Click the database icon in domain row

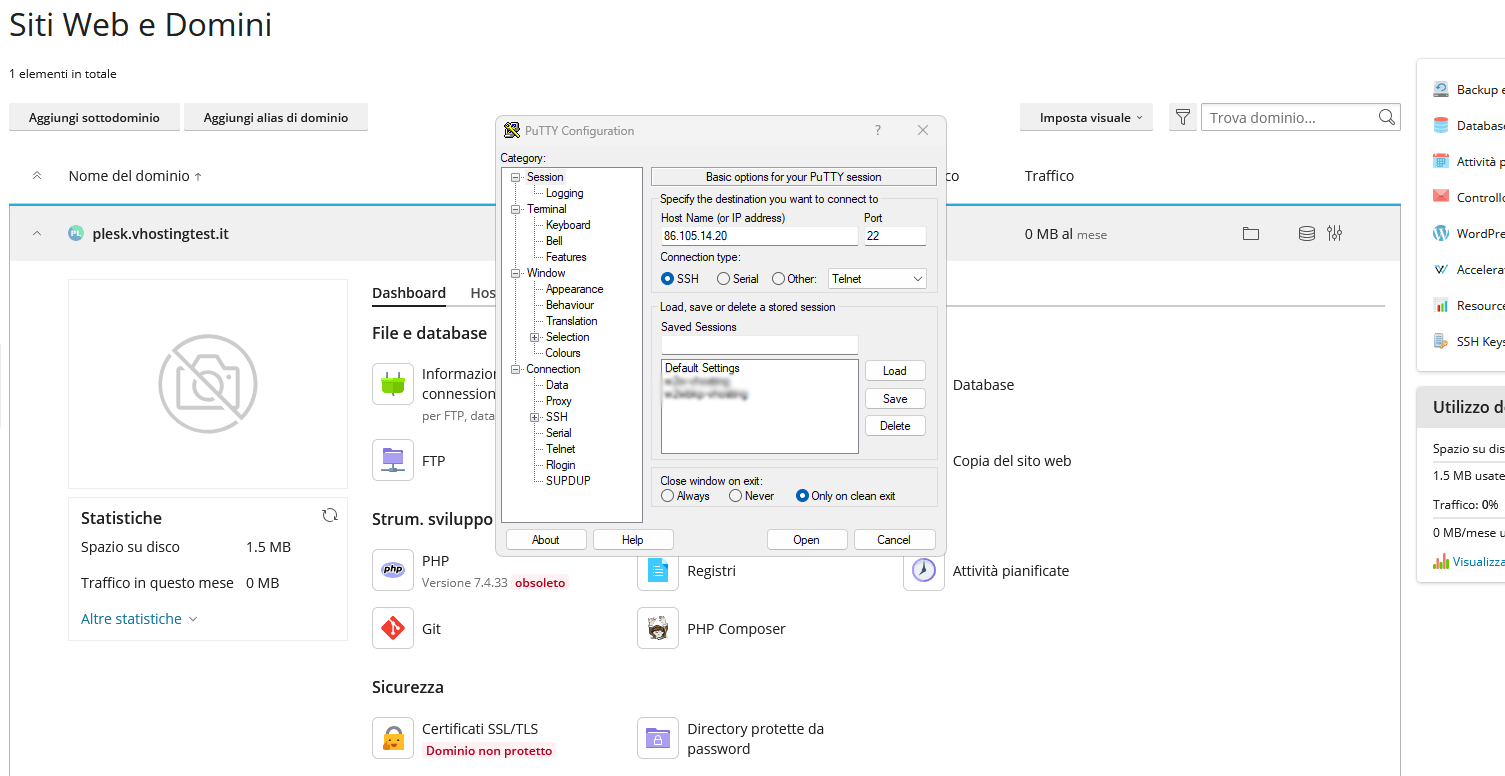tap(1306, 233)
